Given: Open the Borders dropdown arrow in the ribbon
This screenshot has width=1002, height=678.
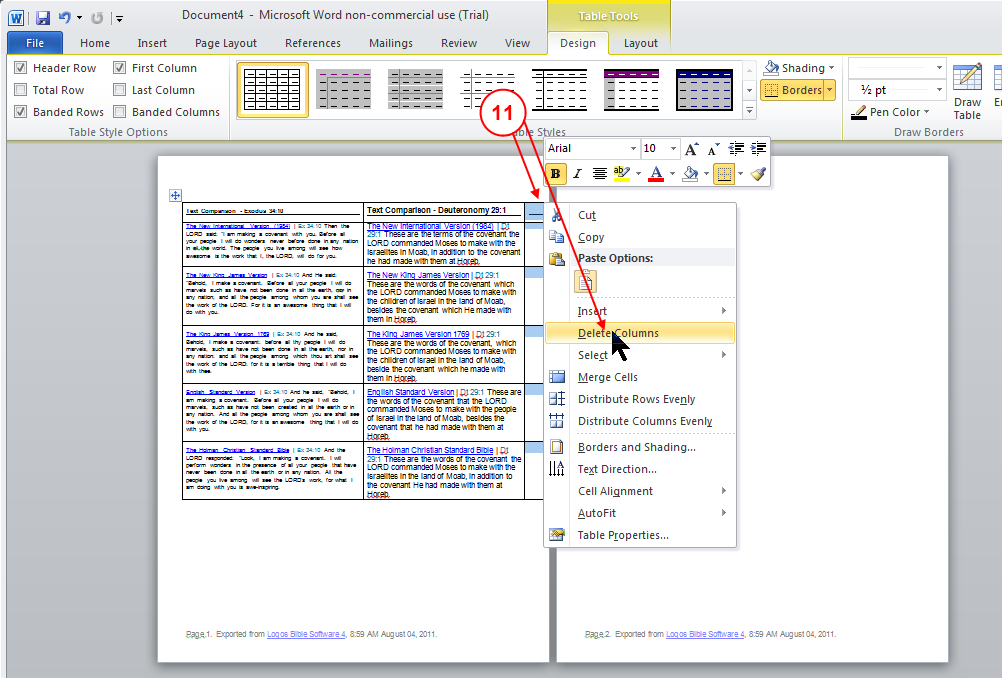Looking at the screenshot, I should [829, 90].
